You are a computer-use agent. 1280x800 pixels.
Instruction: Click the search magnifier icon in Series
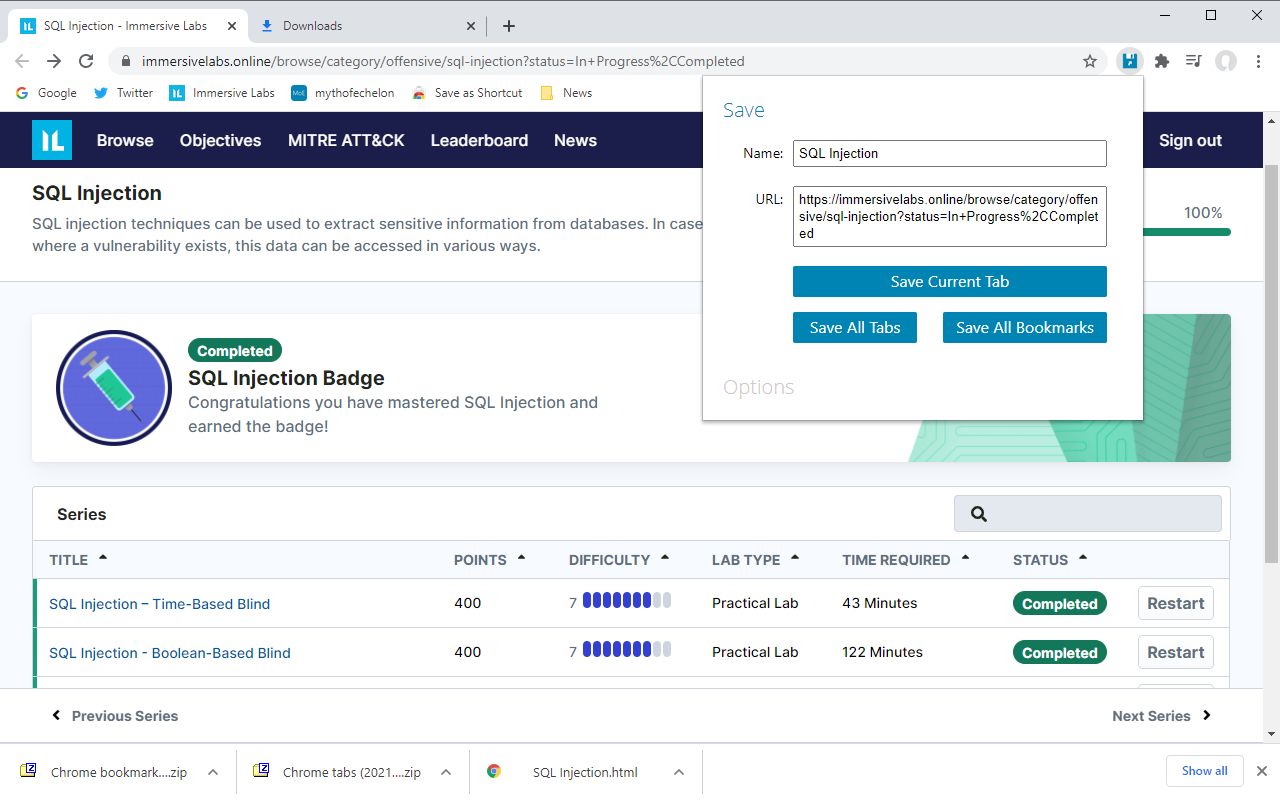[x=979, y=514]
